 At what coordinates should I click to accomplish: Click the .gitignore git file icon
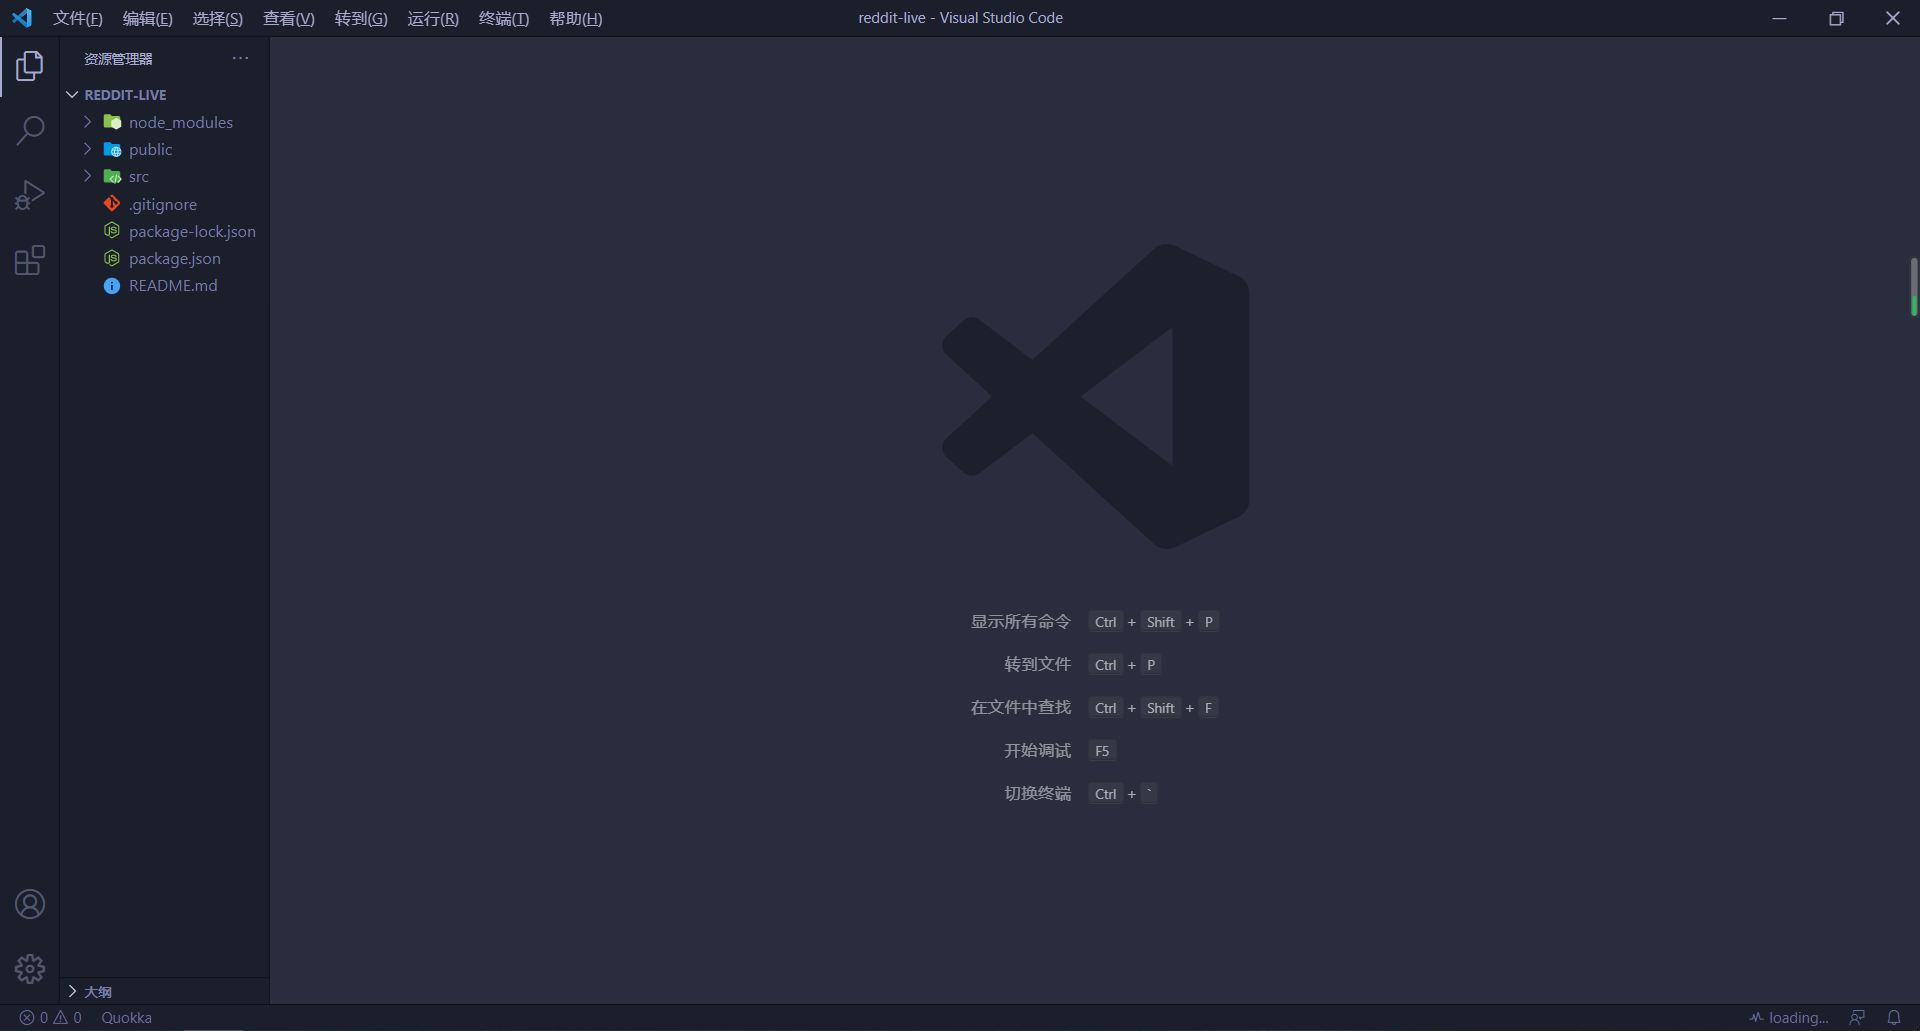pos(112,204)
